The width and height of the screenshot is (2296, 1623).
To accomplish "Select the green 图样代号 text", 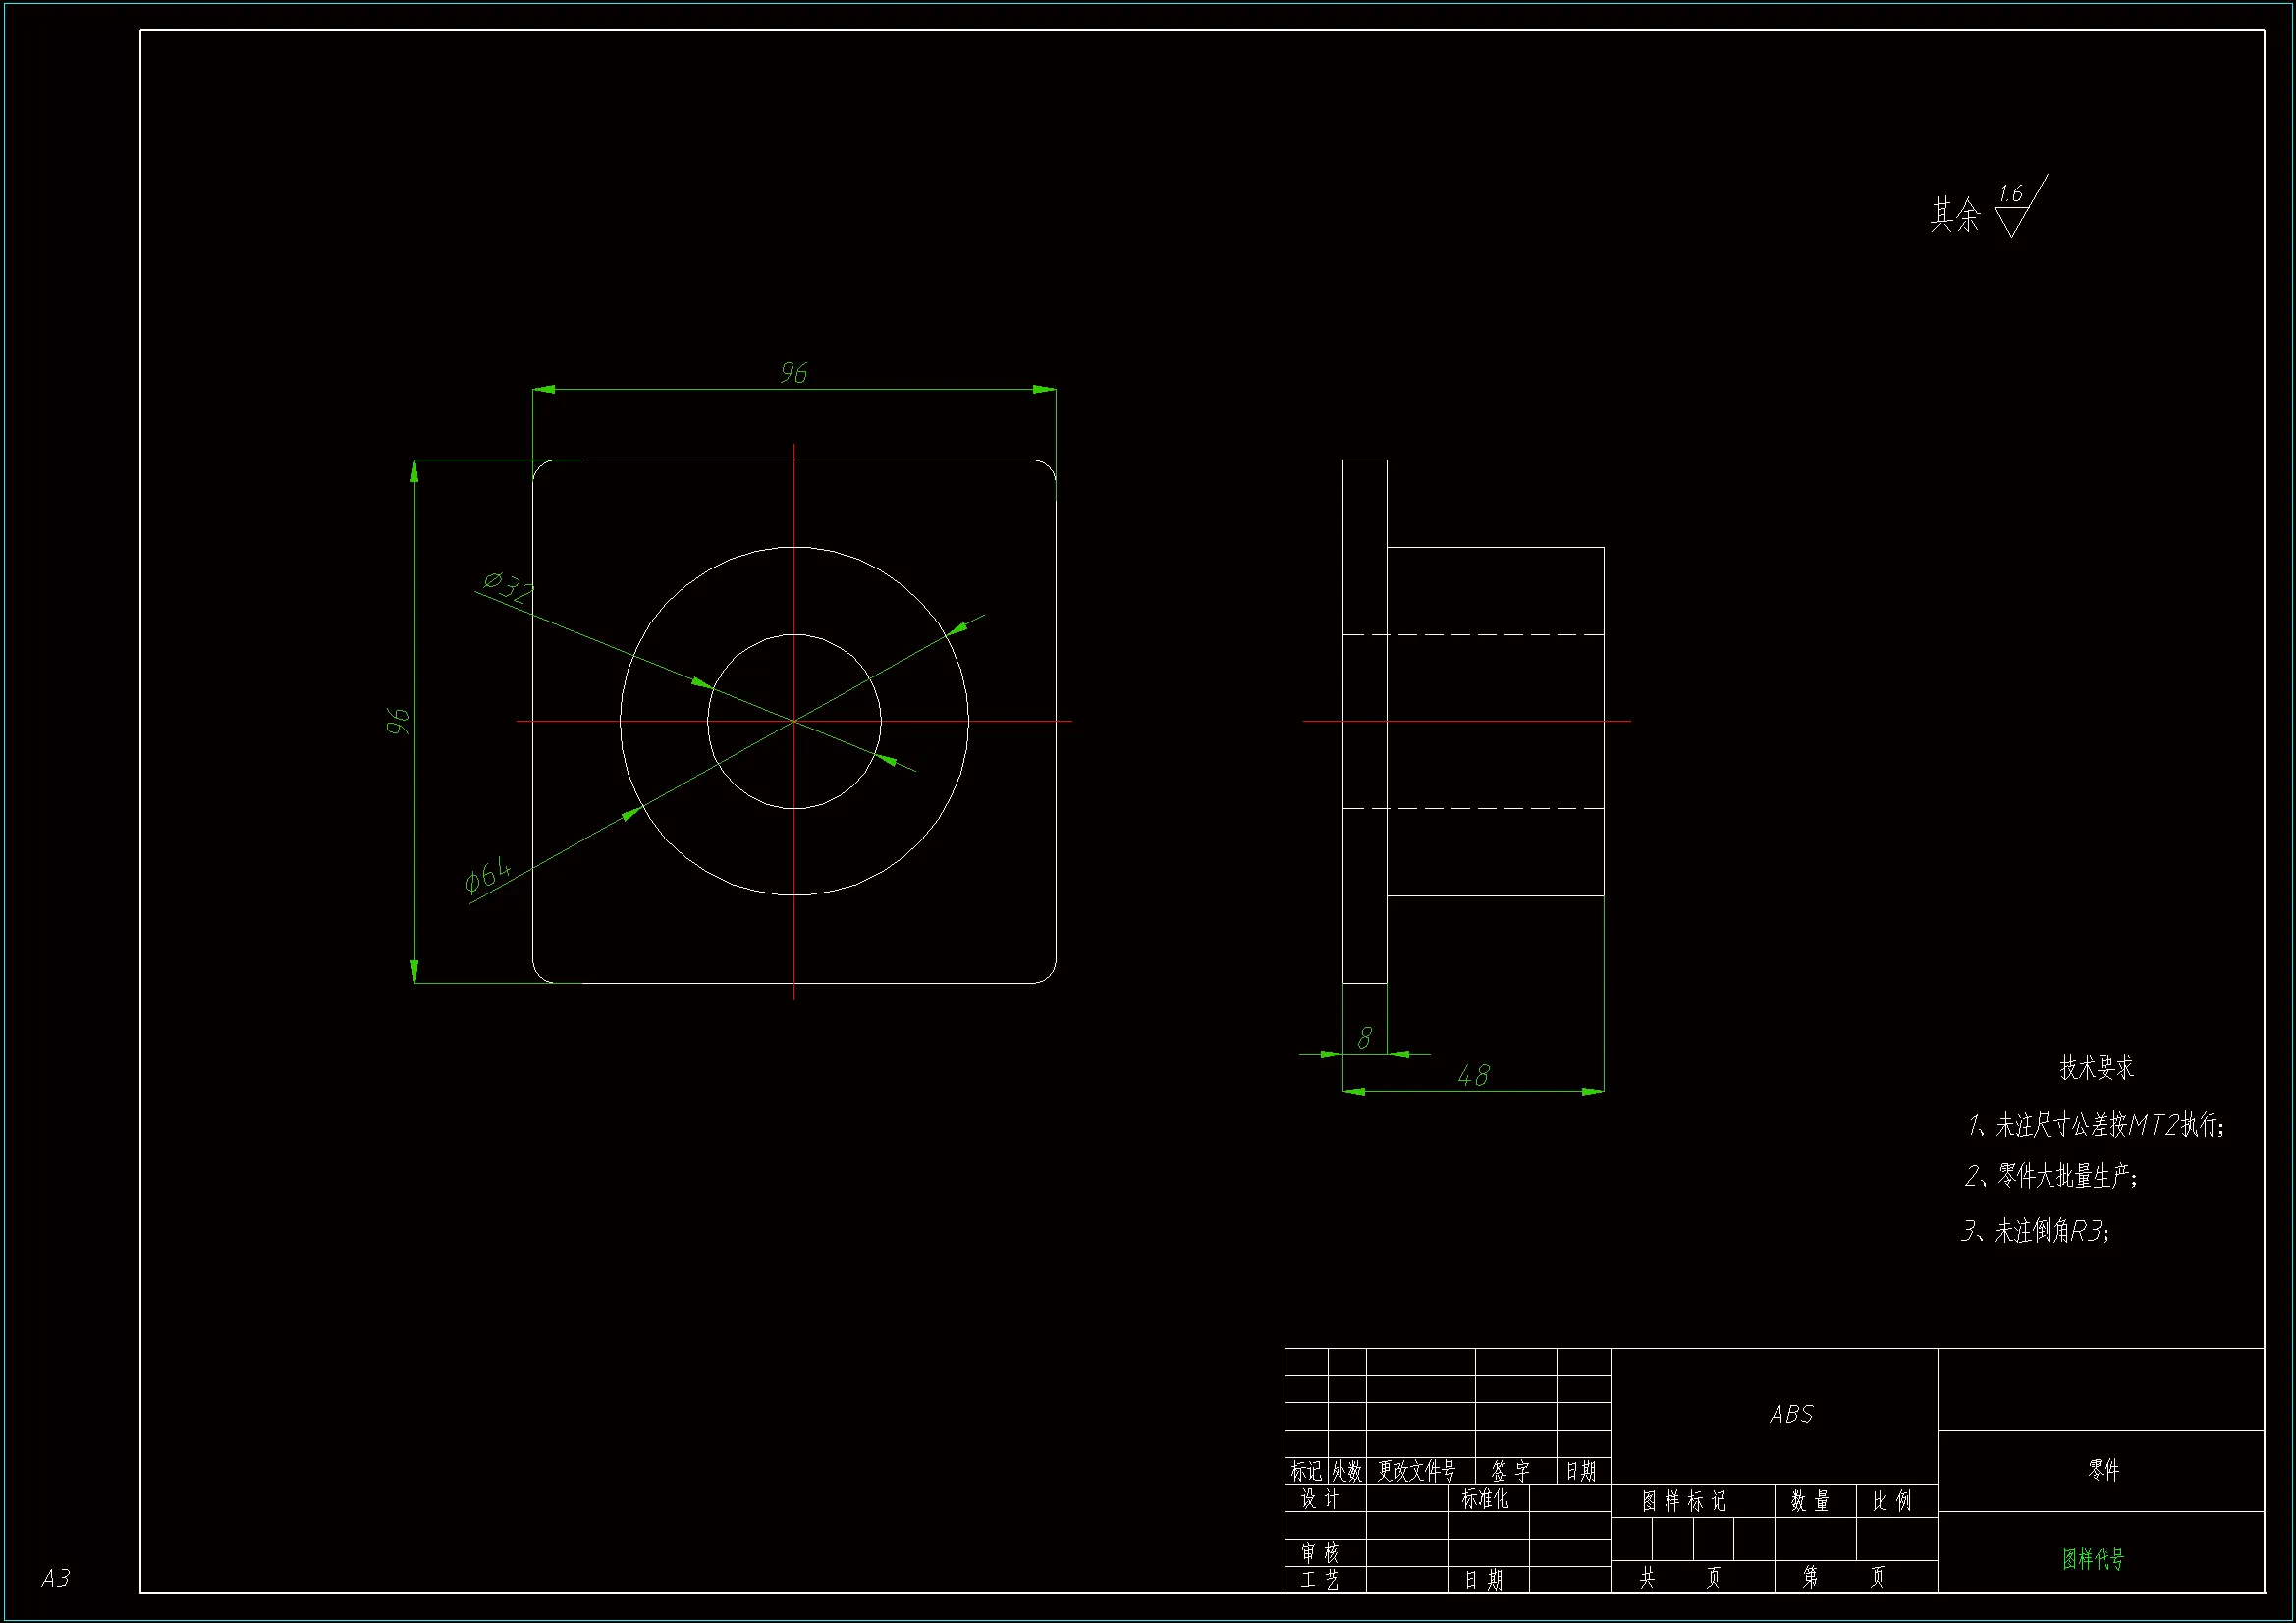I will tap(2093, 1558).
